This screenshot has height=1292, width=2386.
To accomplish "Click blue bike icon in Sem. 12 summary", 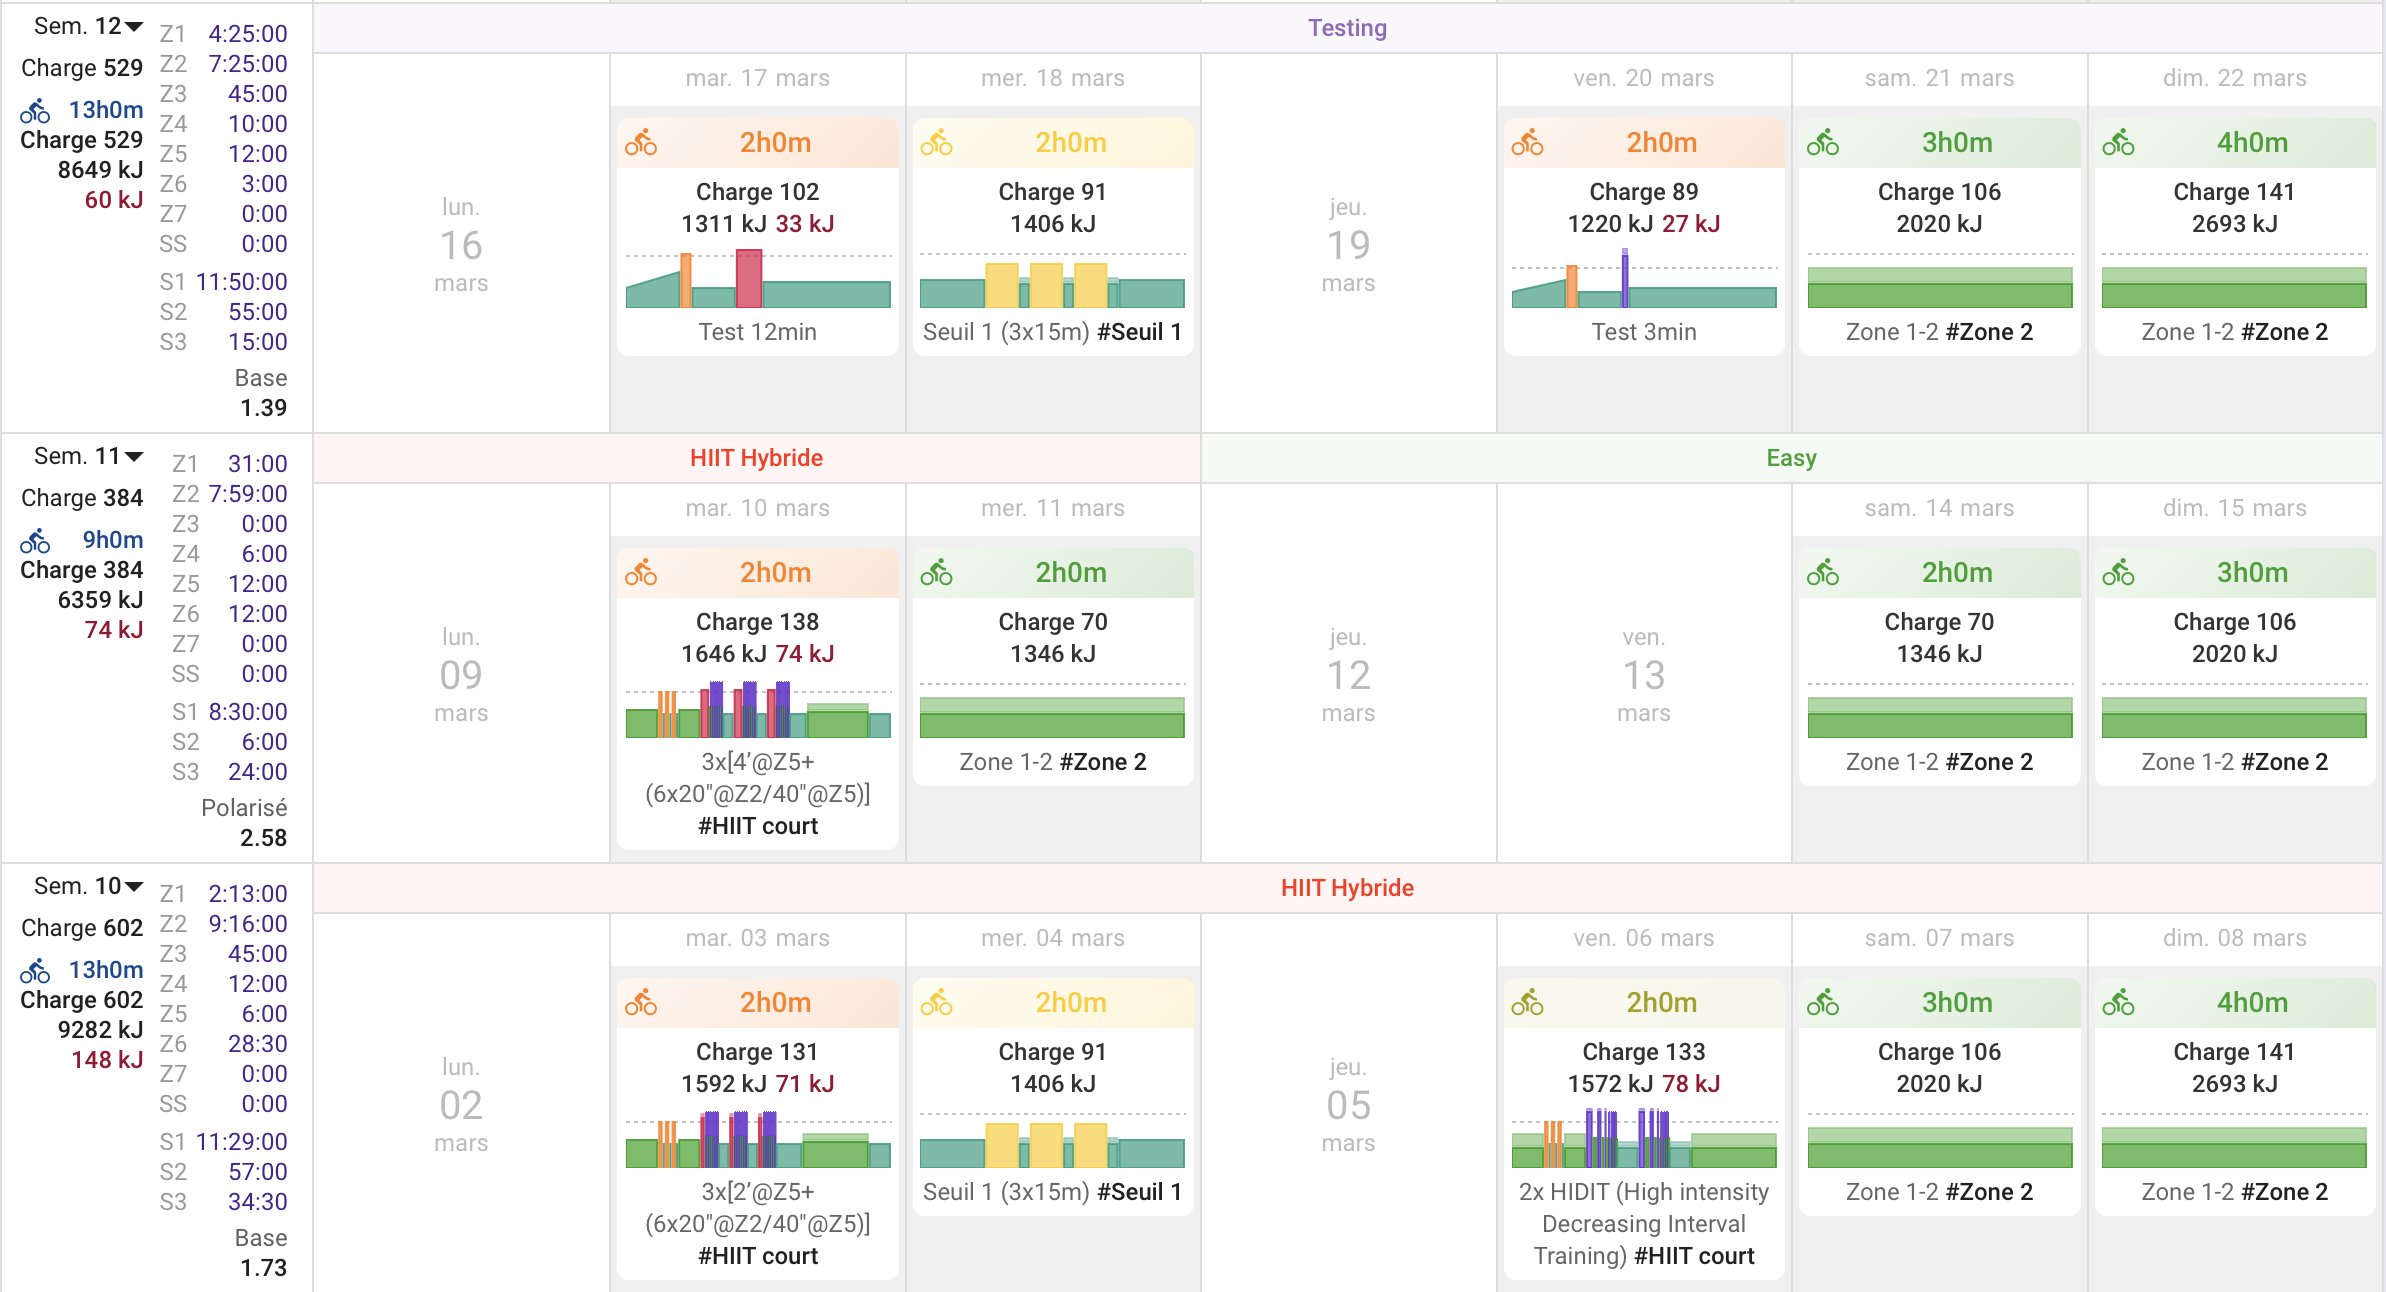I will pos(35,110).
